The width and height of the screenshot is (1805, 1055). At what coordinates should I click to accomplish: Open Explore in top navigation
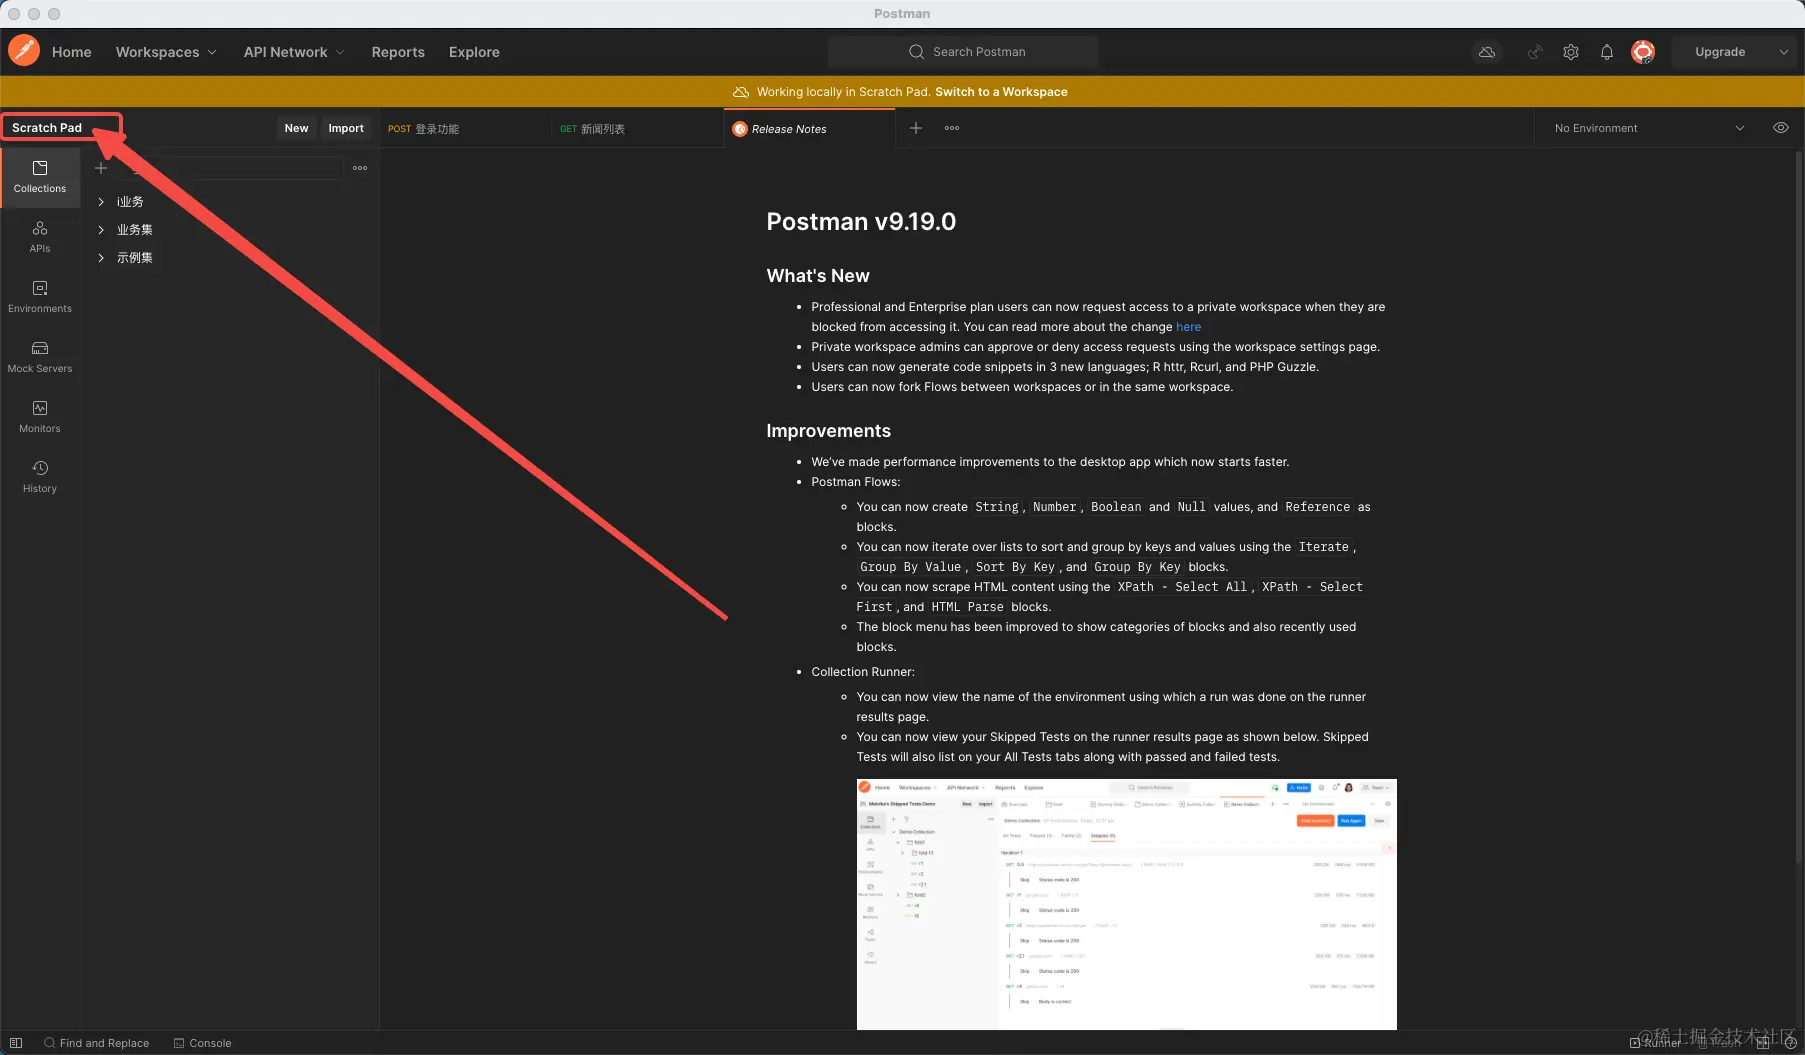[474, 52]
